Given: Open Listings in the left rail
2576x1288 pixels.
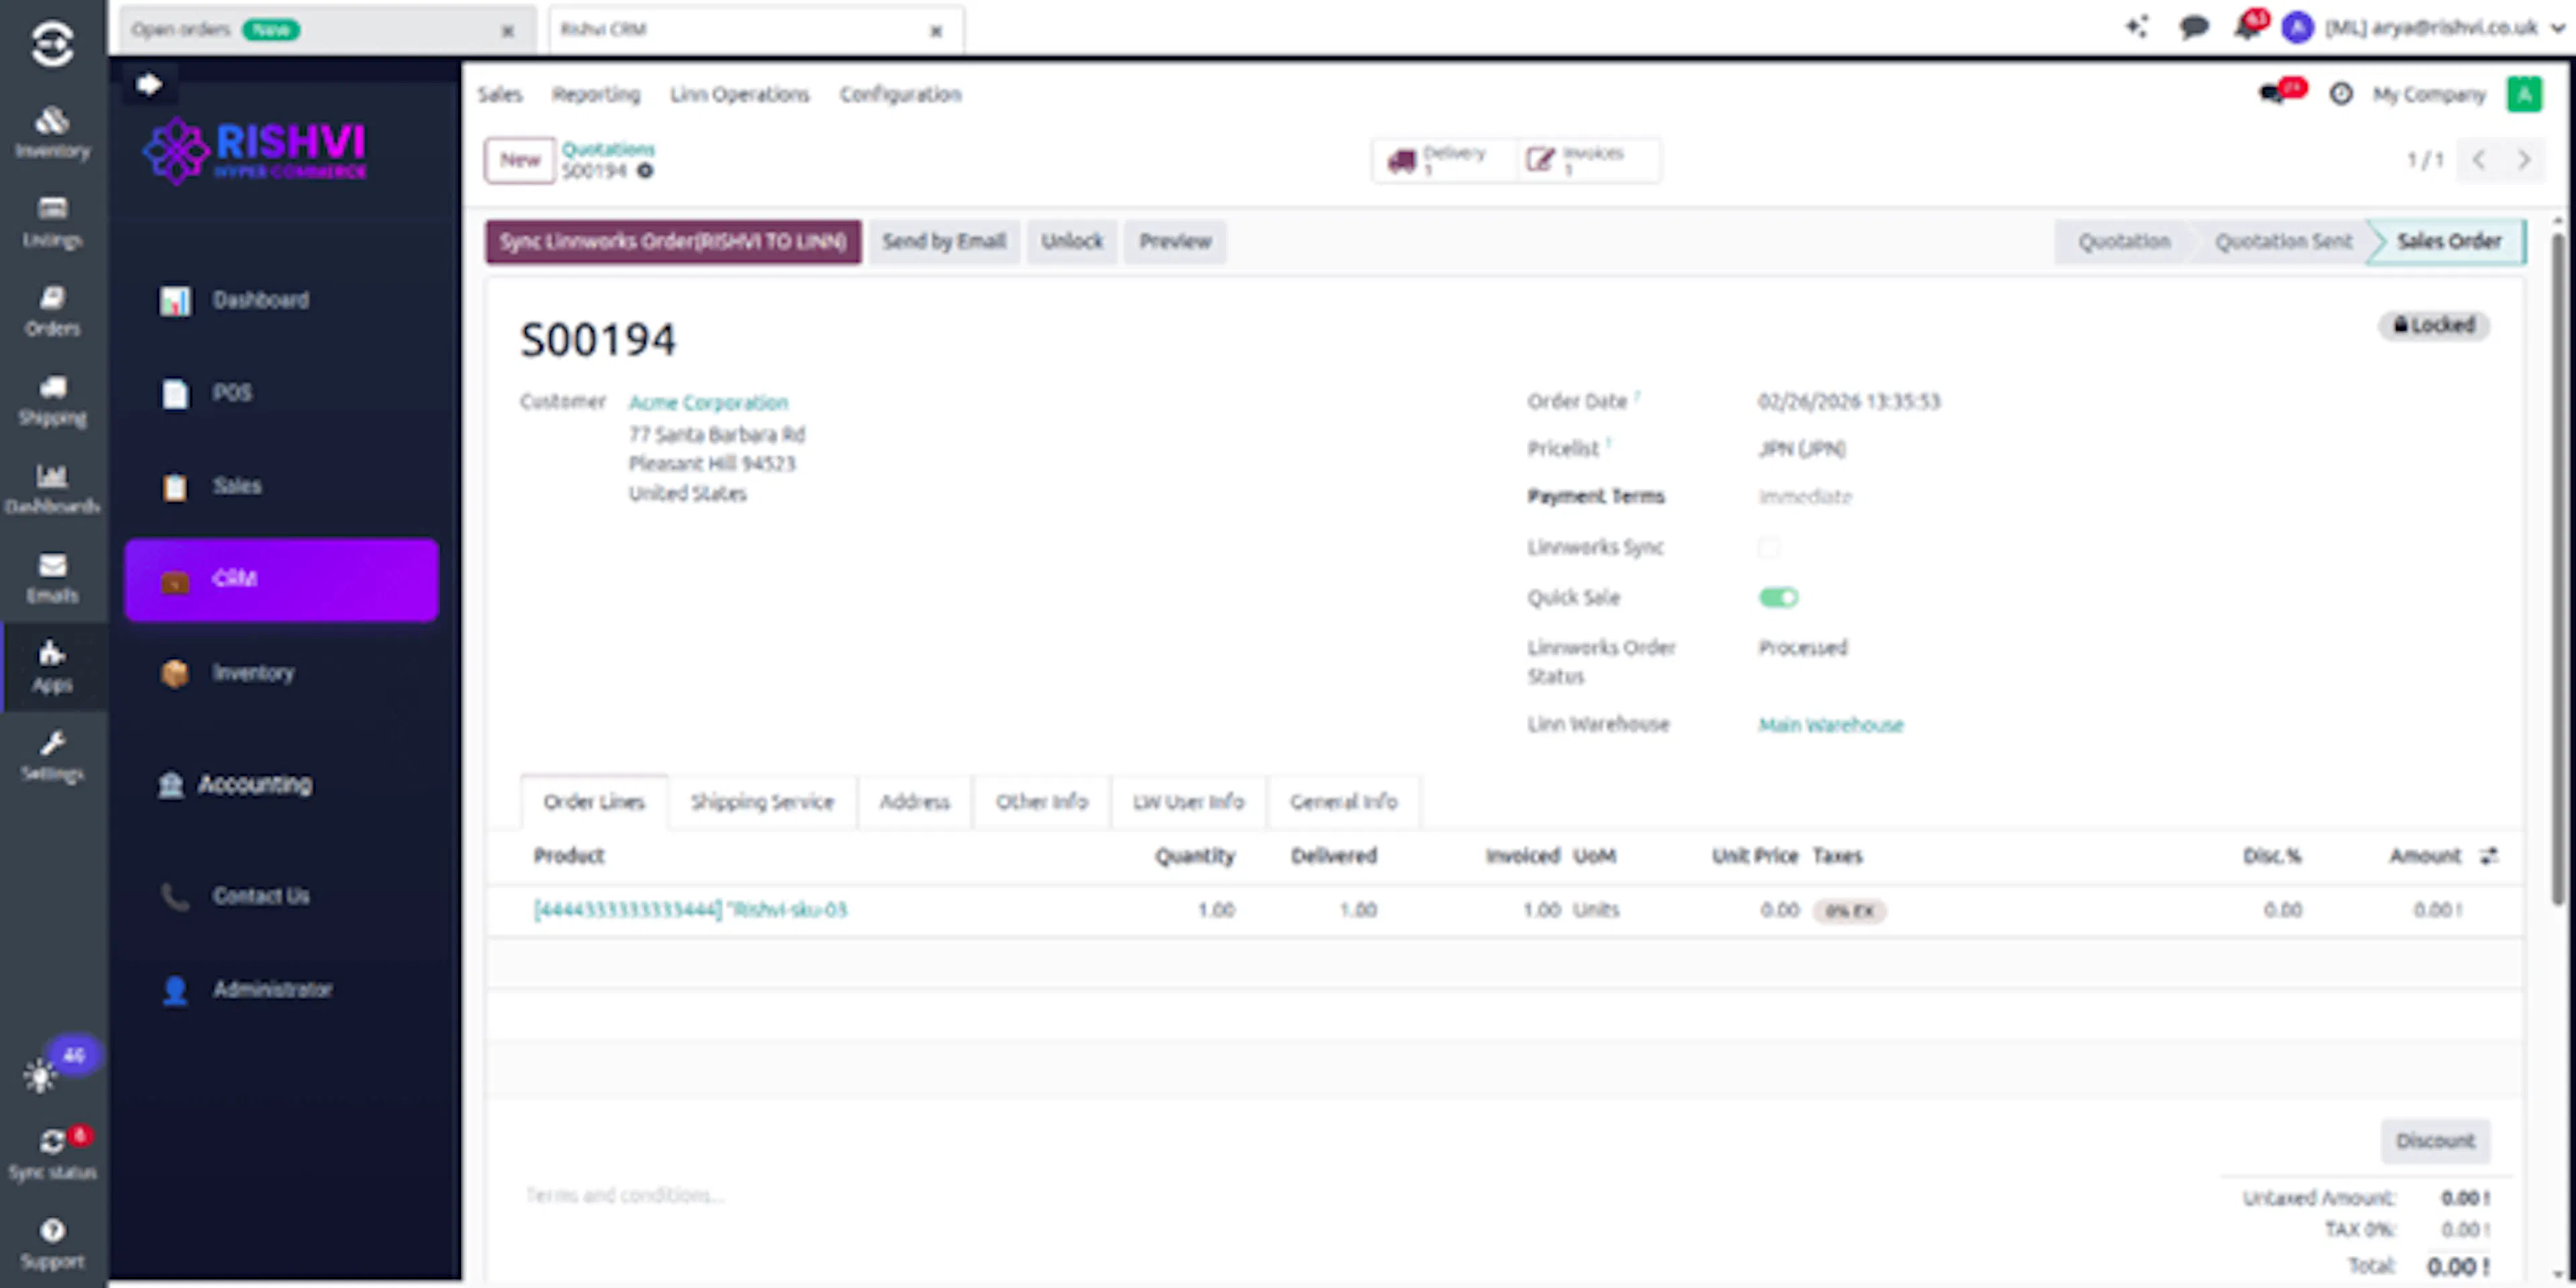Looking at the screenshot, I should point(52,222).
